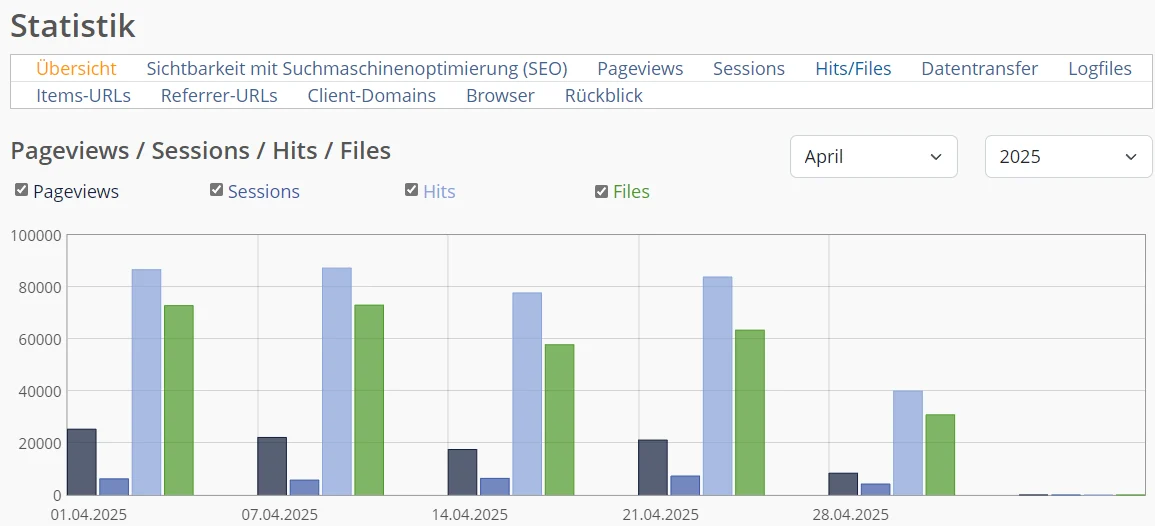The image size is (1155, 526).
Task: Click the Hits bar for 28.04.2025
Action: 908,443
